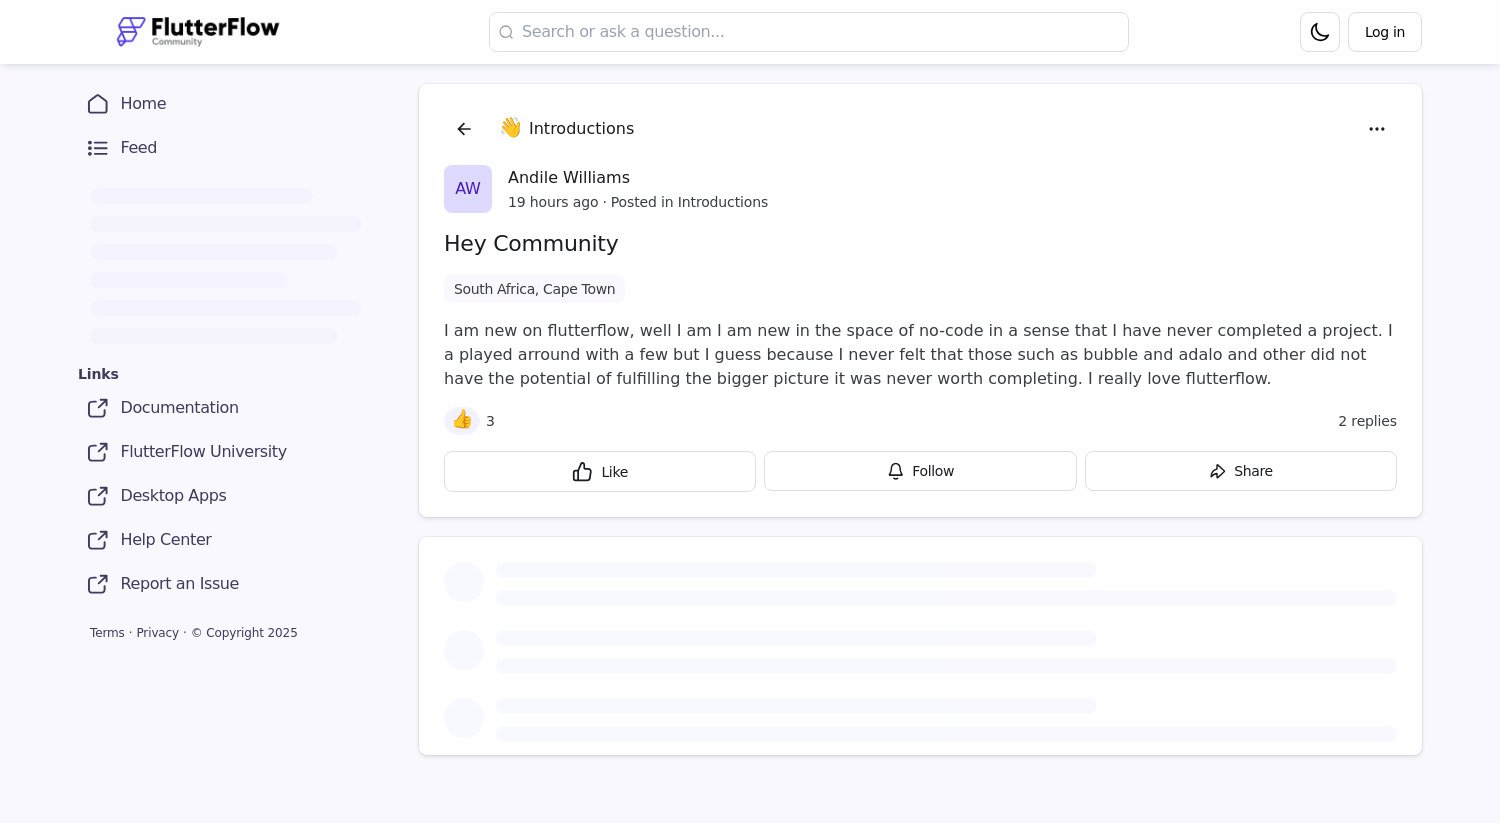Click the search bar to ask a question
1500x823 pixels.
tap(808, 31)
